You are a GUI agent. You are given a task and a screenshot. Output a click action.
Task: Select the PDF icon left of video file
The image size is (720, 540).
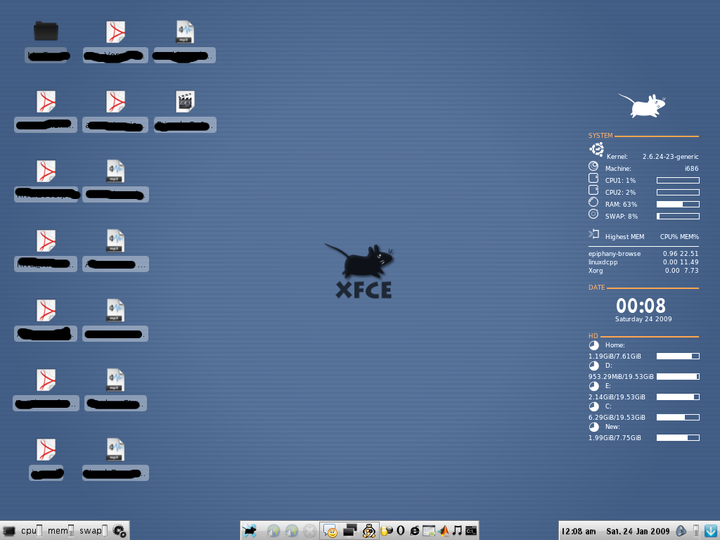click(x=116, y=101)
